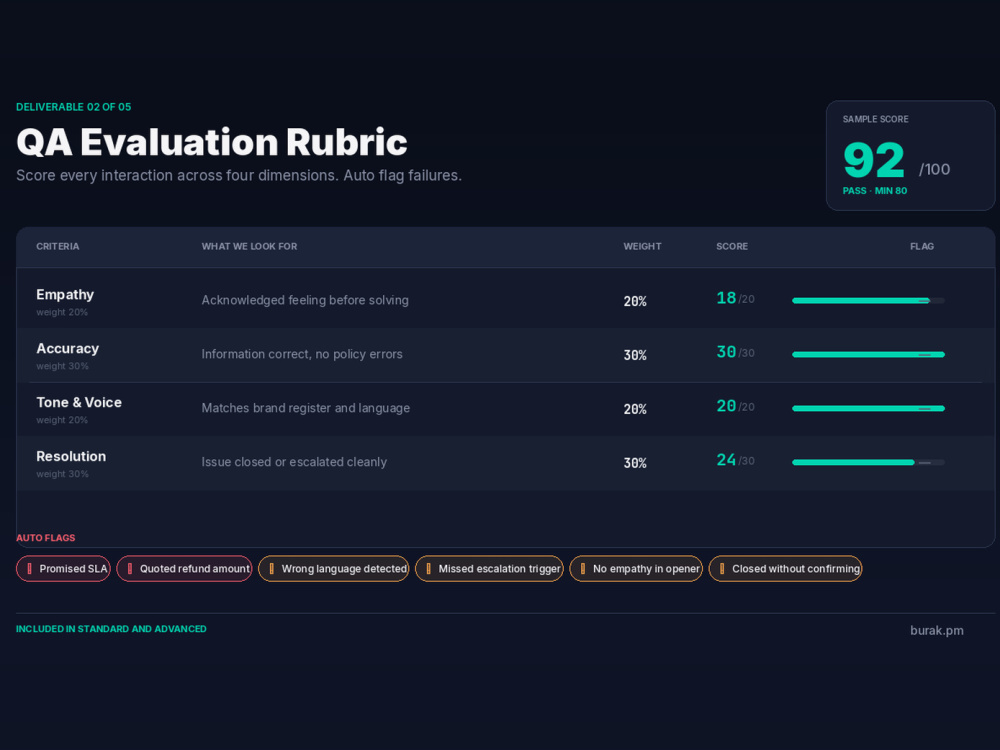Viewport: 1000px width, 750px height.
Task: Click the red marker icon in Quoted refund amount chip
Action: (130, 569)
